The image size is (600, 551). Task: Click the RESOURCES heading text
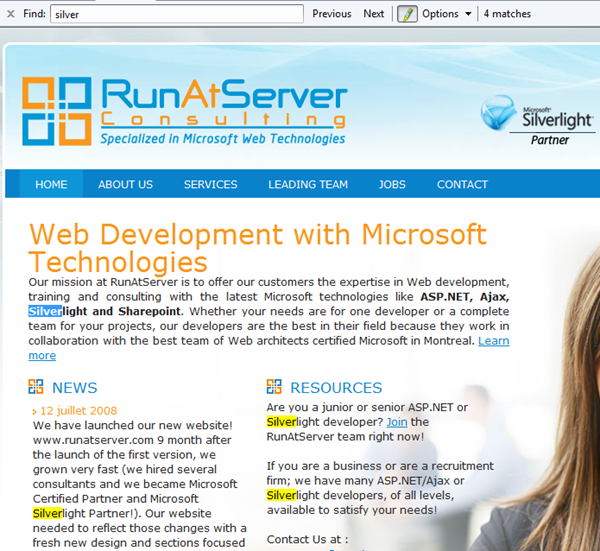[336, 388]
